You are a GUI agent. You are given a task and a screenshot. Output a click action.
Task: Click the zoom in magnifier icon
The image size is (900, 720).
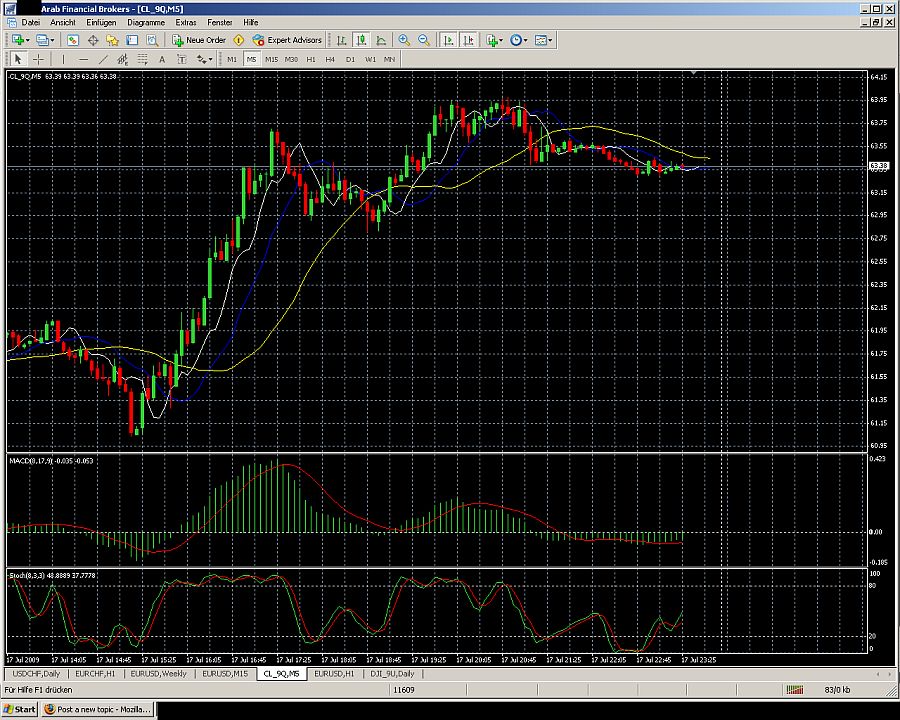coord(404,40)
